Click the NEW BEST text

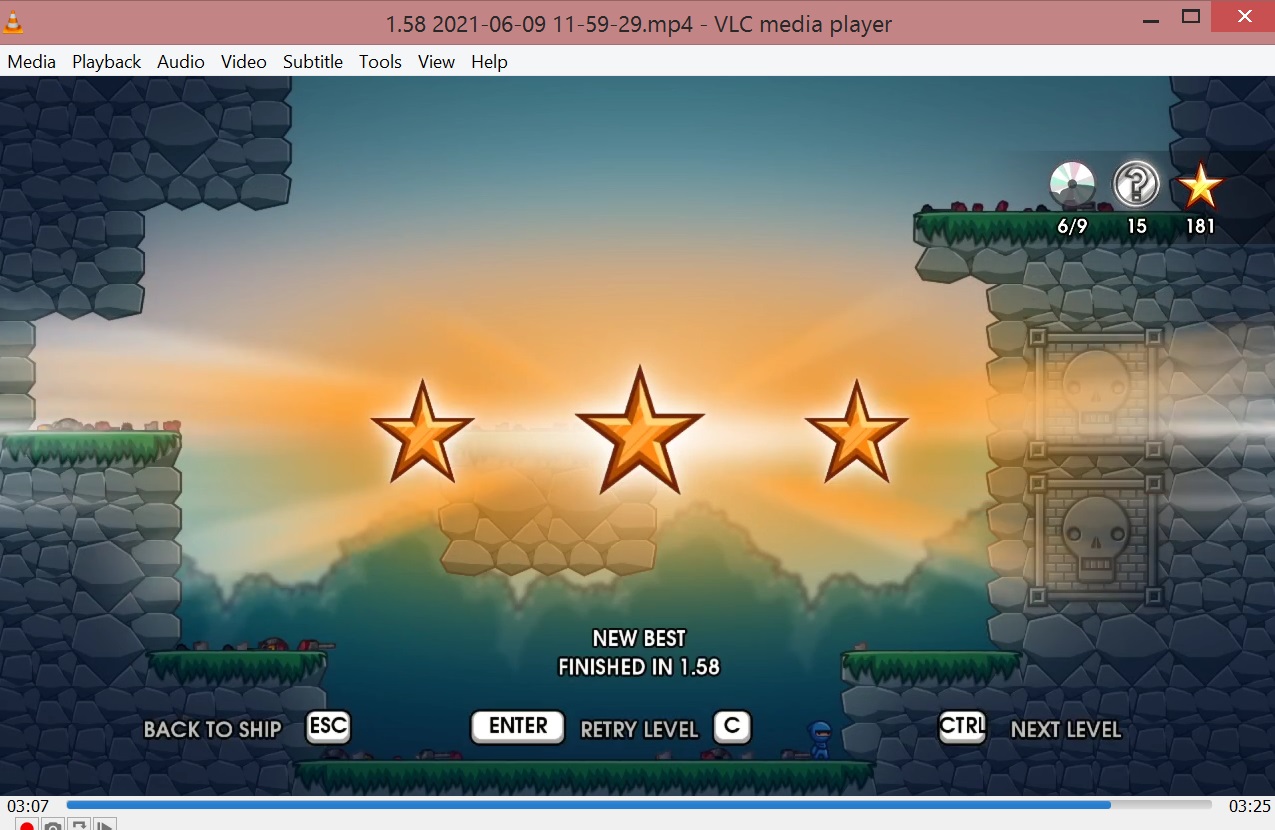(639, 638)
